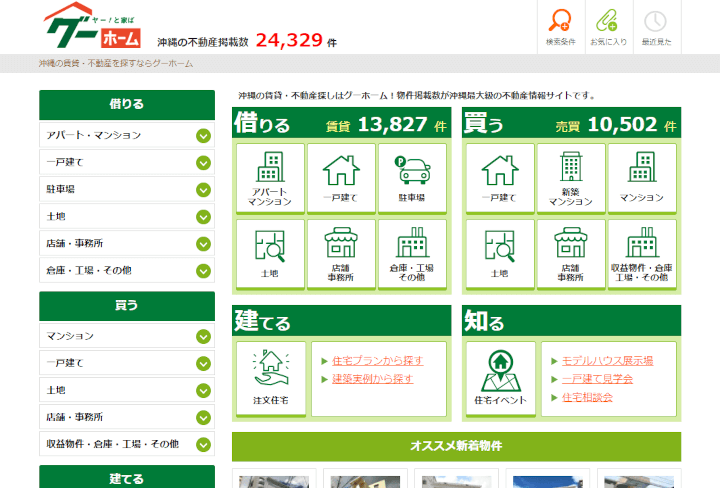The height and width of the screenshot is (488, 720).
Task: Select rent 土地 land icon
Action: (270, 254)
